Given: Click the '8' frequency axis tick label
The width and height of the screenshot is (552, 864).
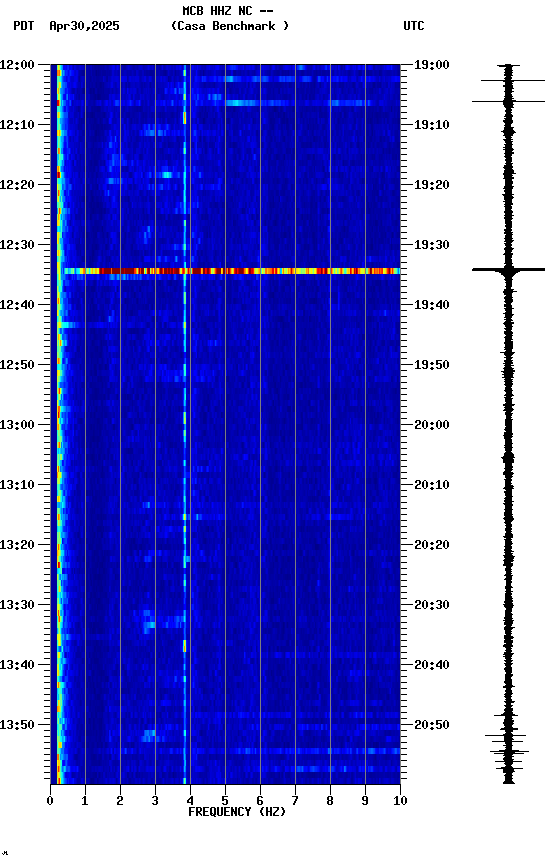Looking at the screenshot, I should 330,801.
